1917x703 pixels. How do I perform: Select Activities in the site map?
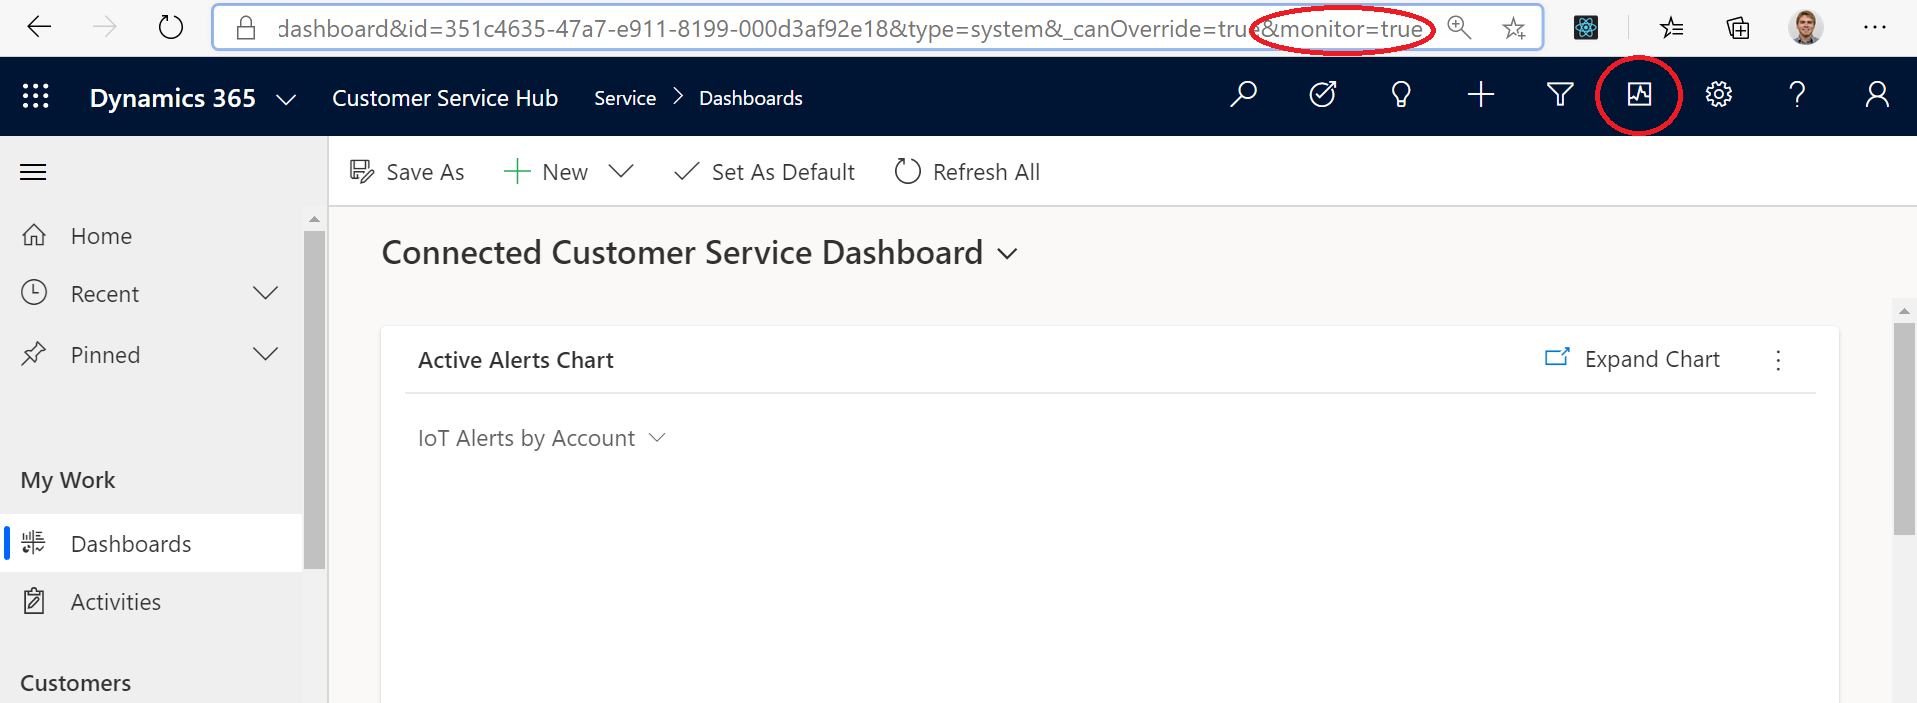pos(115,602)
